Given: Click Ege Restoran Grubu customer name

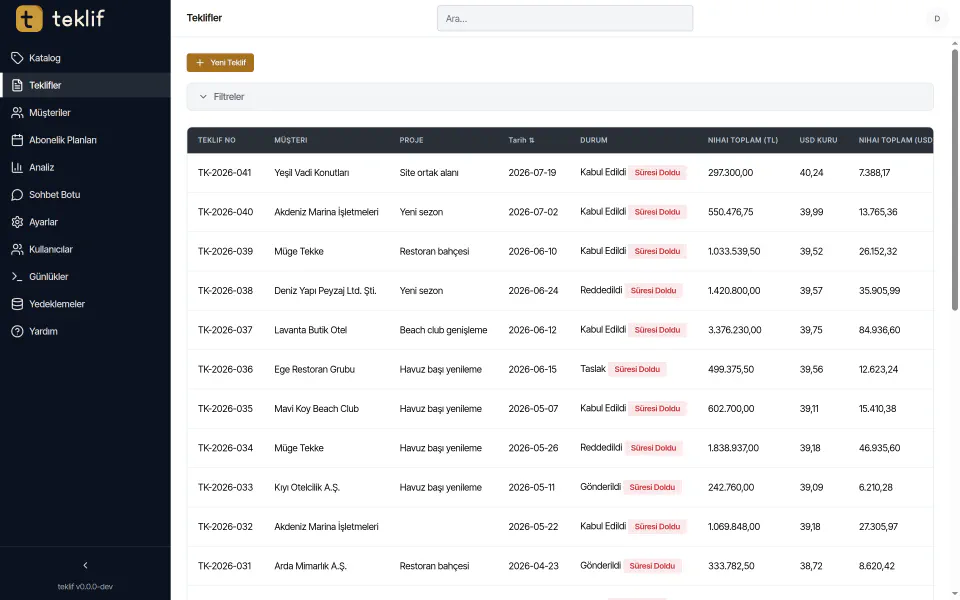Looking at the screenshot, I should pos(314,369).
